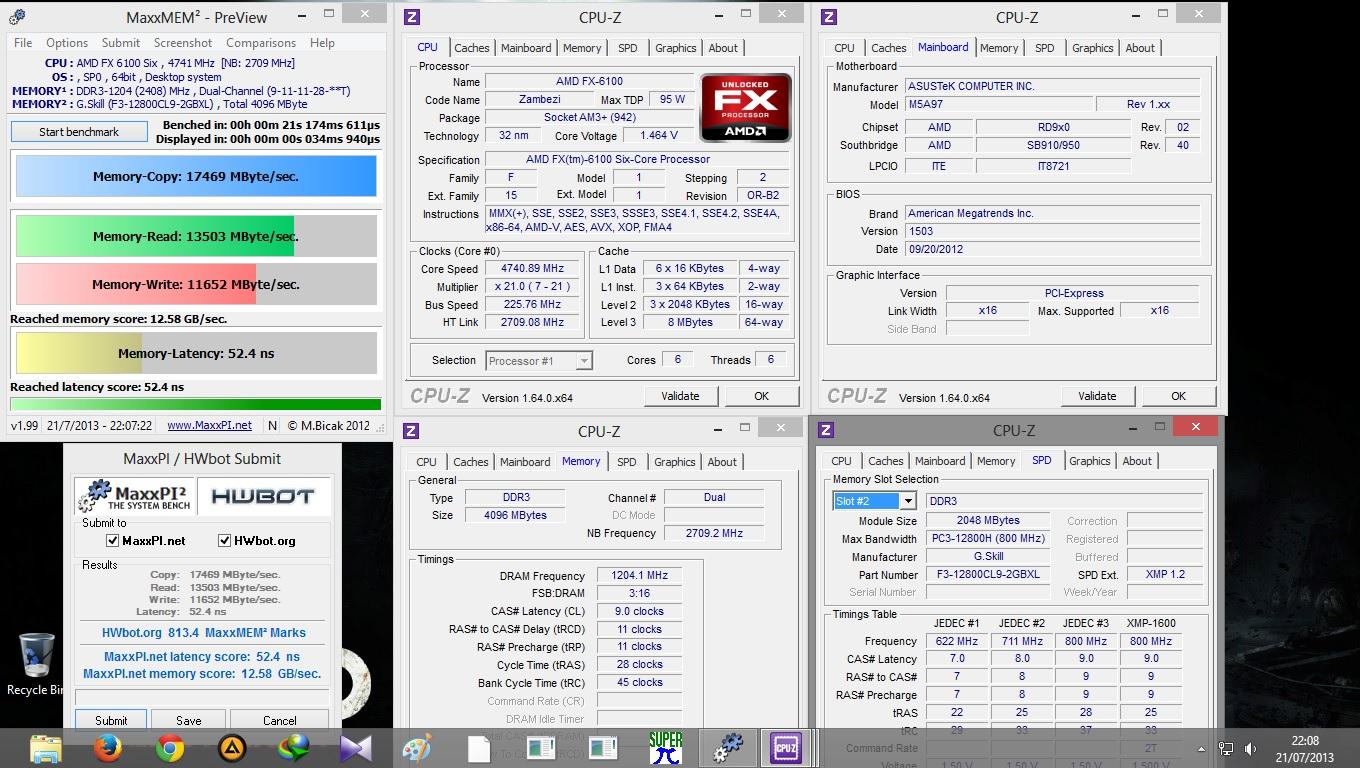Open the File menu in MaxxMEM
The width and height of the screenshot is (1360, 768).
[23, 43]
